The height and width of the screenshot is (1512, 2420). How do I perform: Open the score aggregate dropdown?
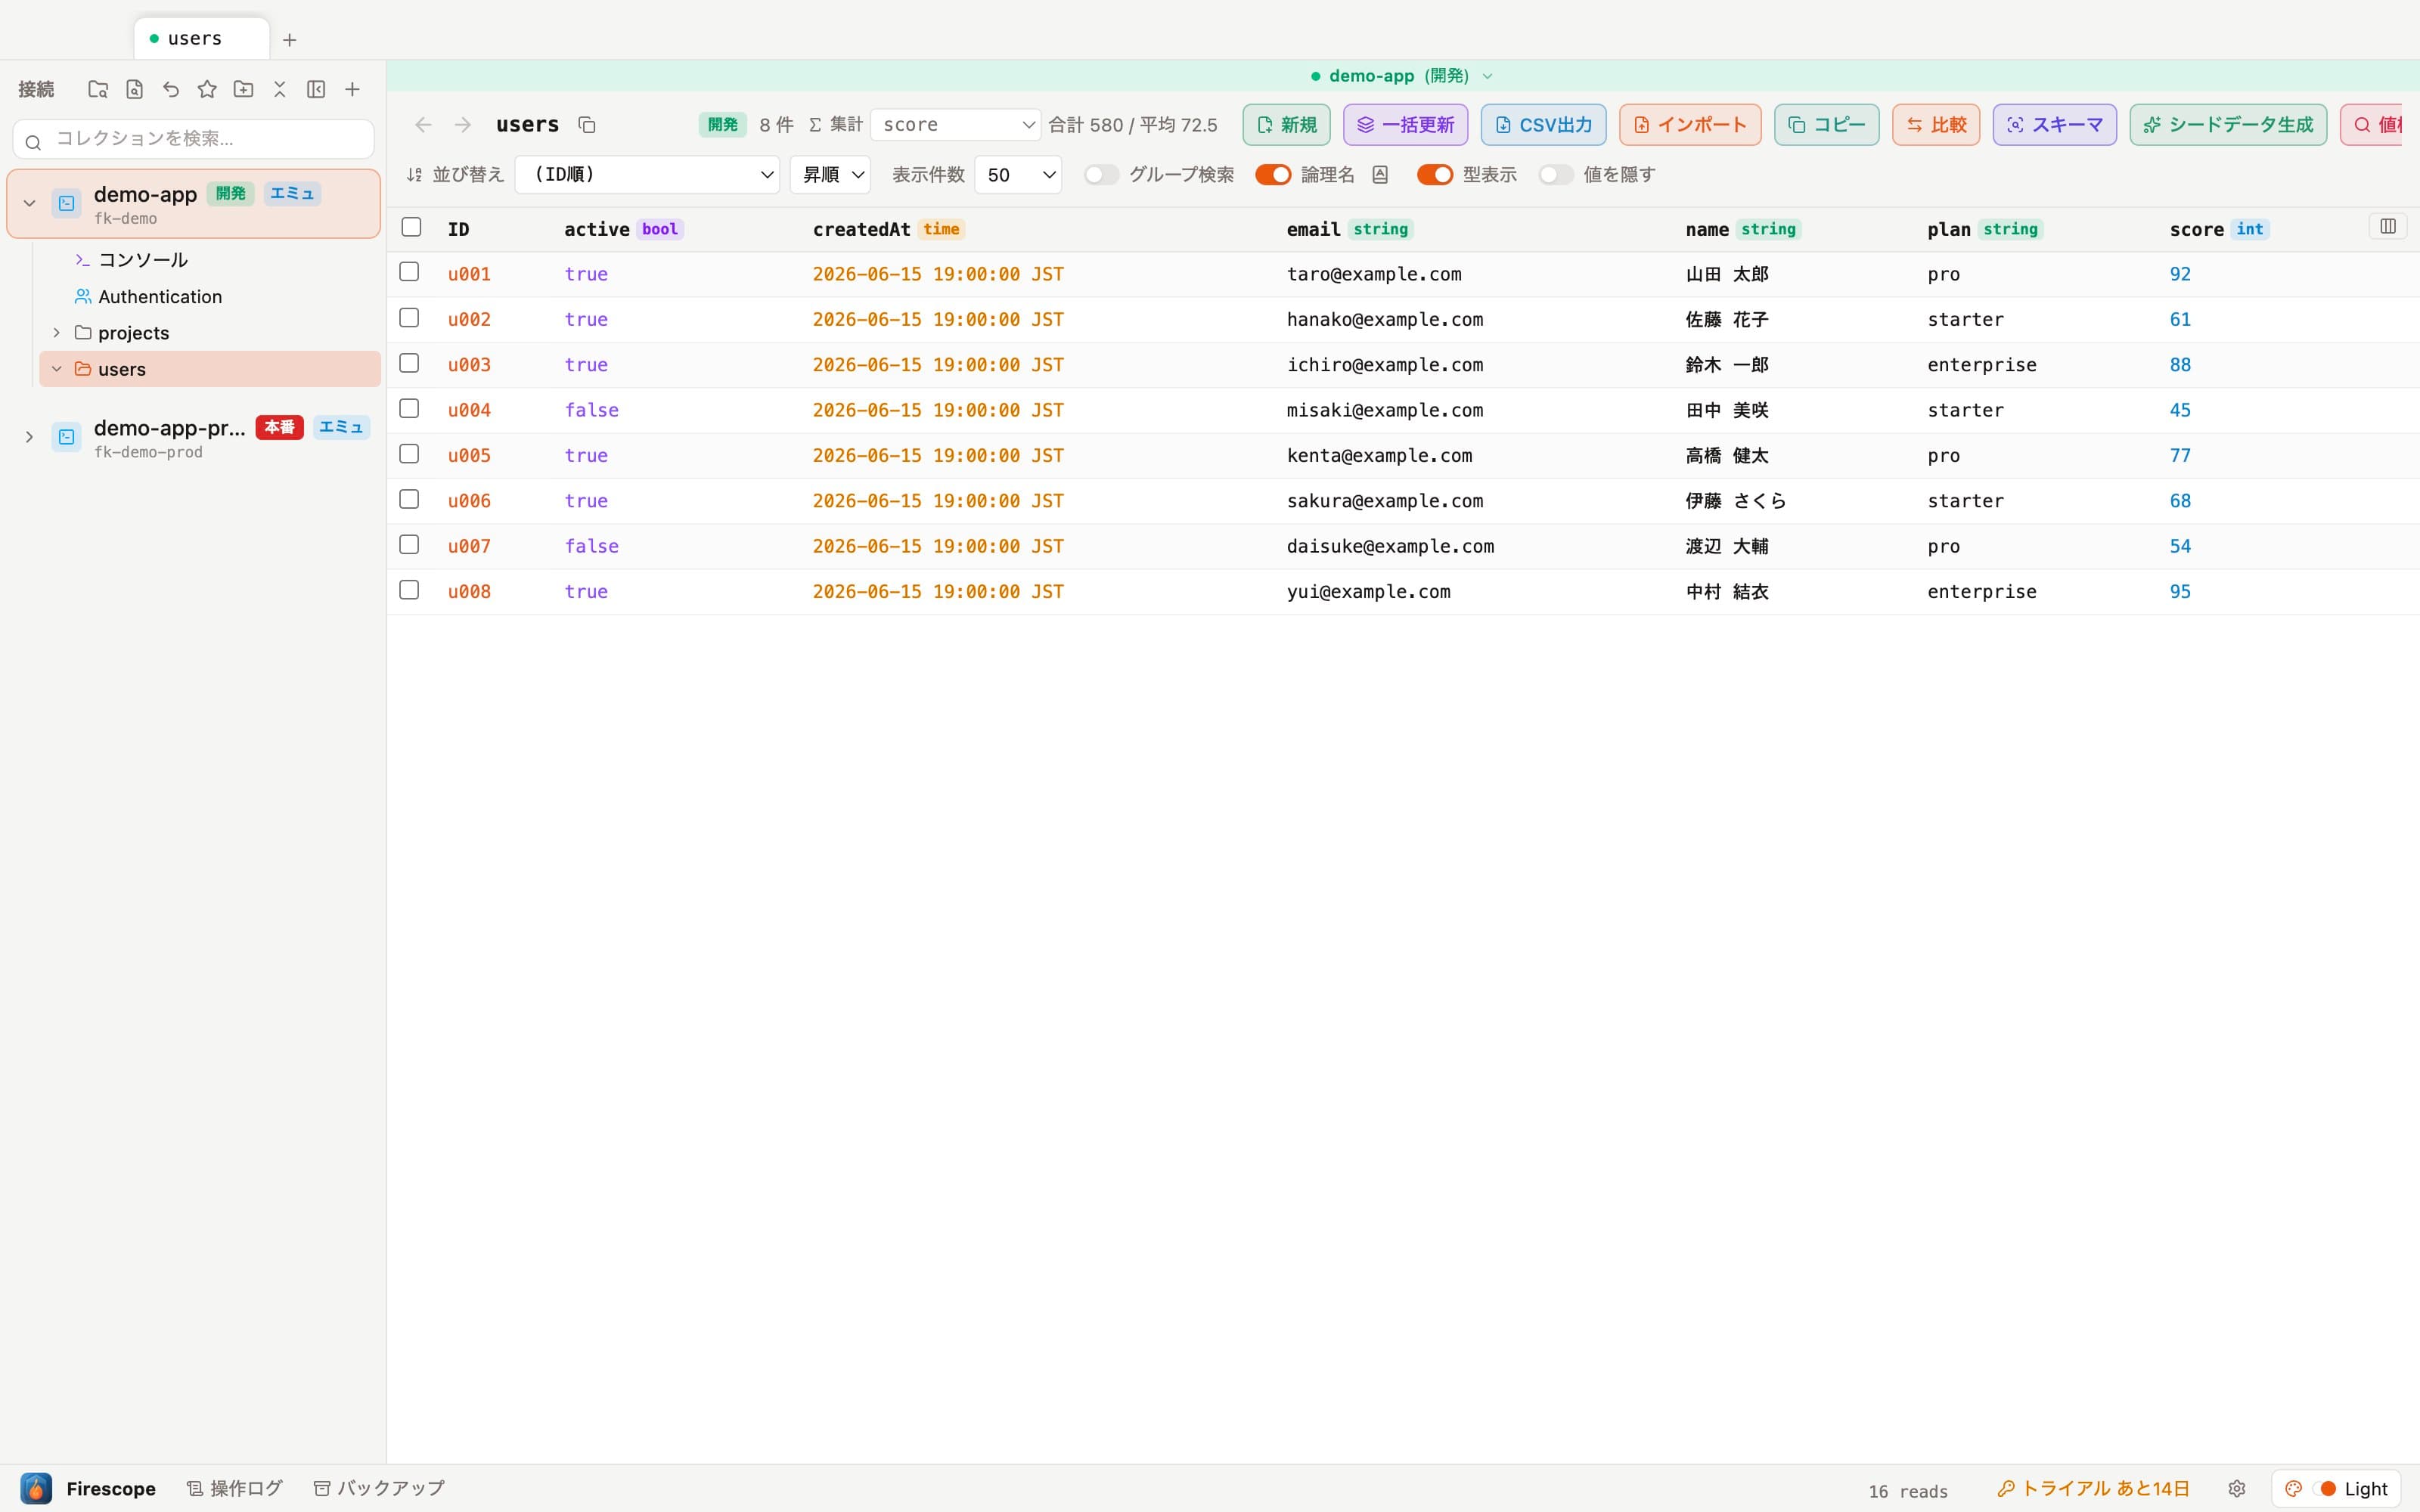(956, 125)
